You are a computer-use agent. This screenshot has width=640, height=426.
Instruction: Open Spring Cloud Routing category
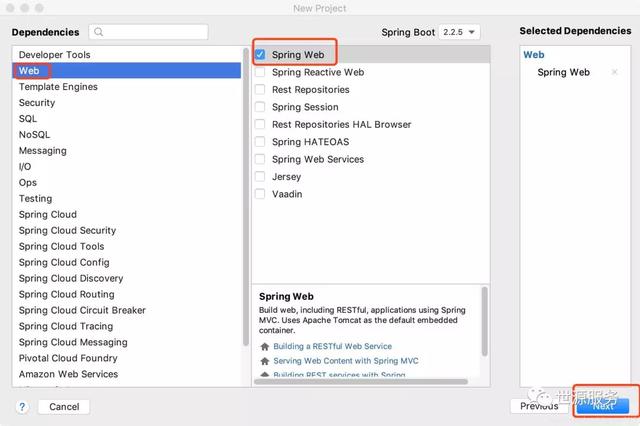(127, 294)
